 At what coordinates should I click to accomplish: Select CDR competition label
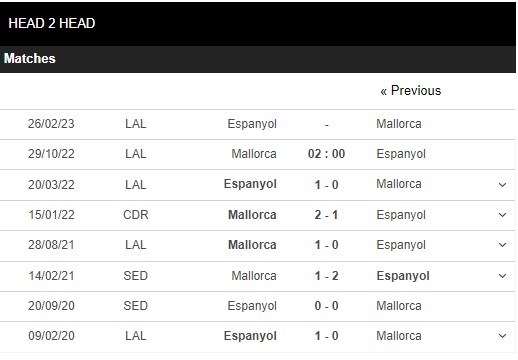[x=136, y=215]
